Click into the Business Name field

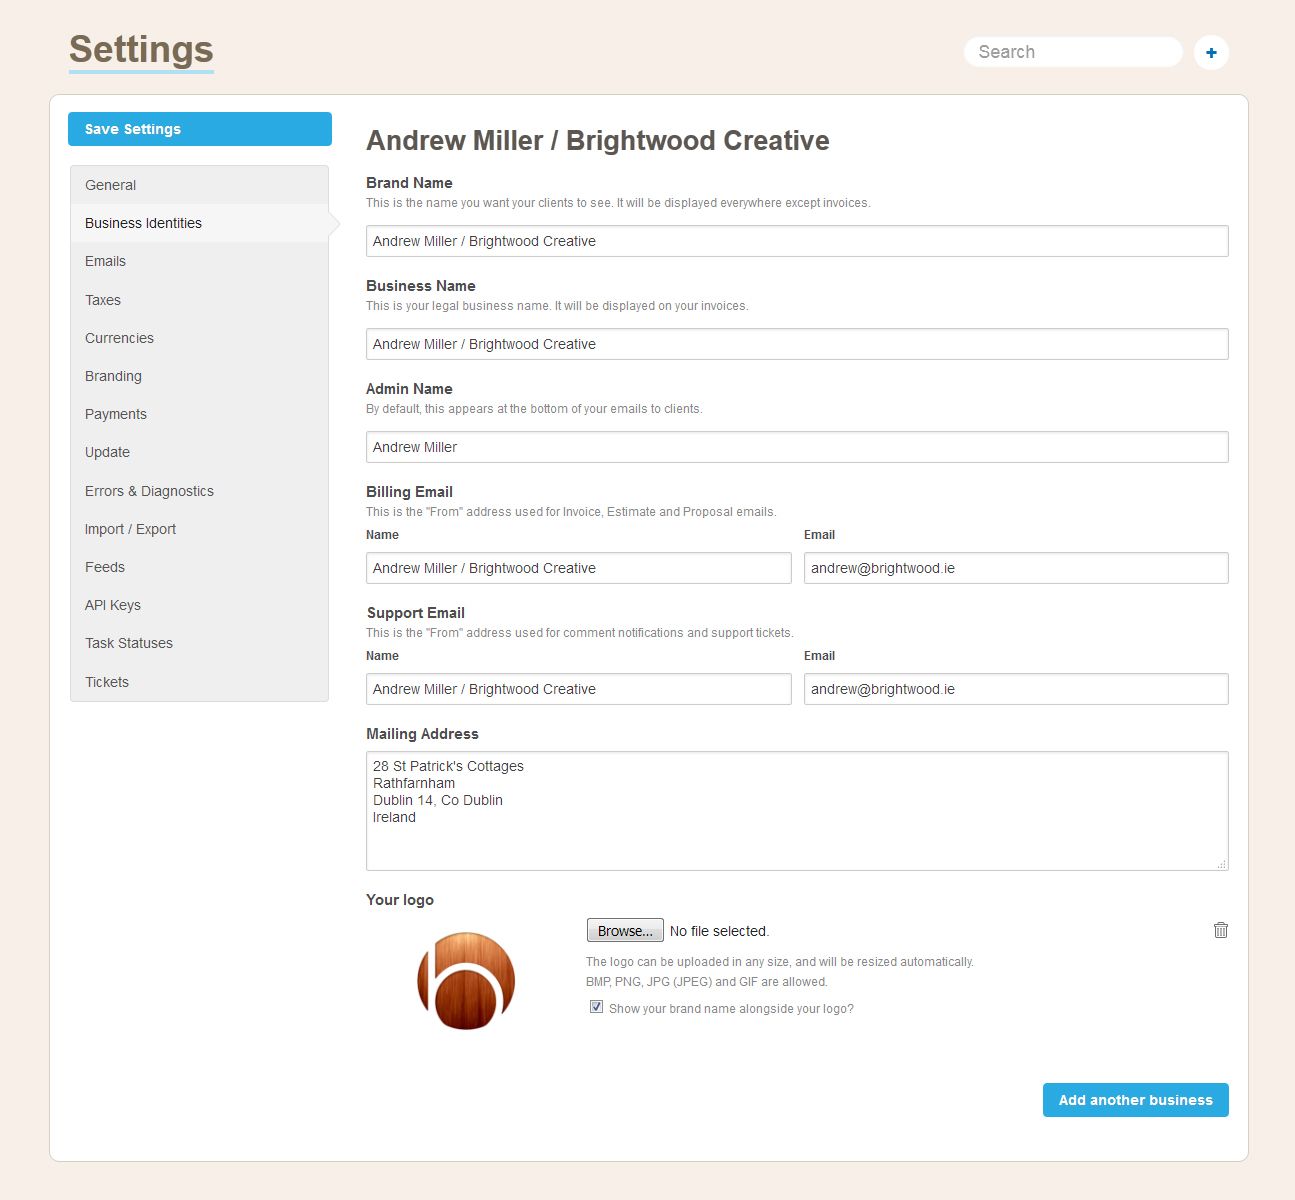coord(797,344)
